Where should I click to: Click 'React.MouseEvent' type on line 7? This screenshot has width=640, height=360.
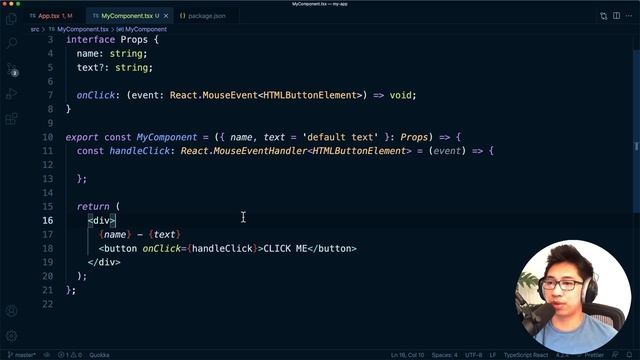click(x=213, y=95)
